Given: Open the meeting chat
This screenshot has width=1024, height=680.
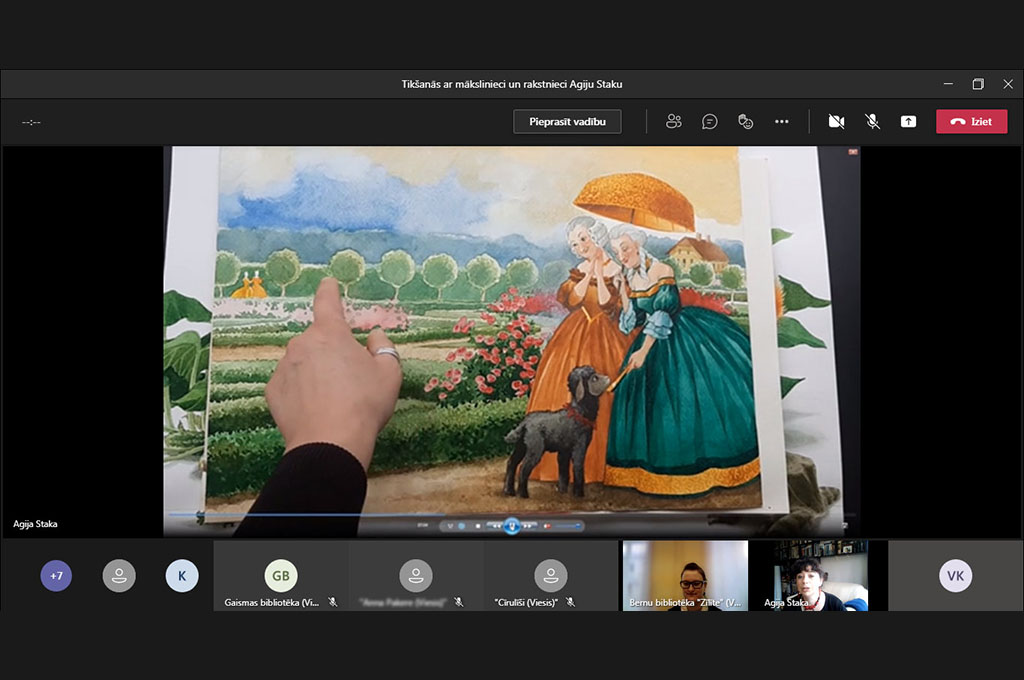Looking at the screenshot, I should (709, 121).
